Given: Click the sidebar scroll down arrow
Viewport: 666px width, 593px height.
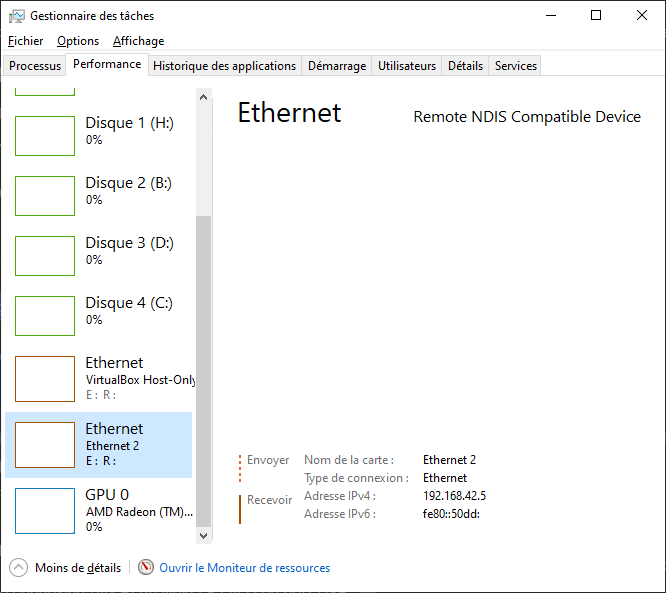Looking at the screenshot, I should (204, 535).
